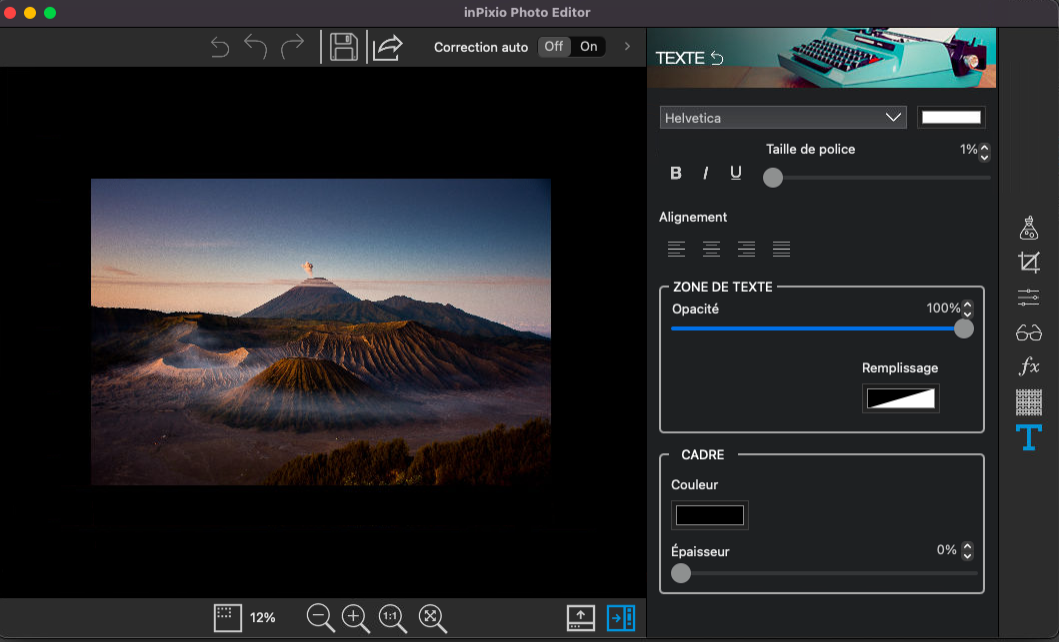Open the Helvetica font dropdown
The image size is (1059, 642).
783,118
